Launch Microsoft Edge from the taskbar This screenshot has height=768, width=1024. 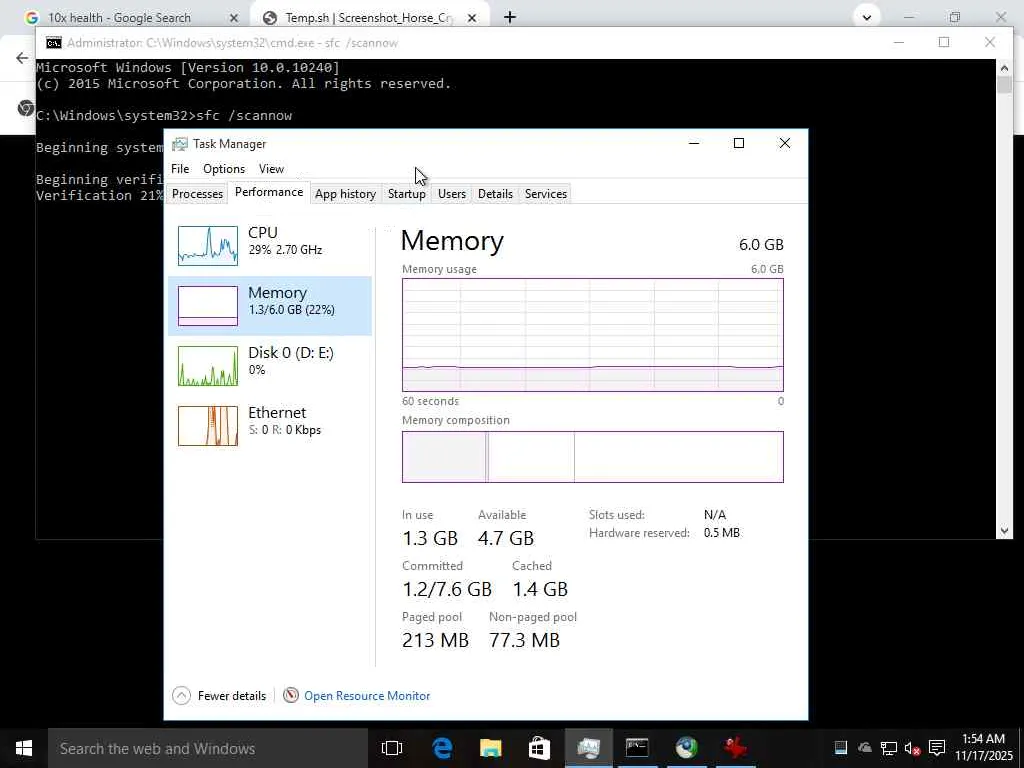click(x=442, y=748)
